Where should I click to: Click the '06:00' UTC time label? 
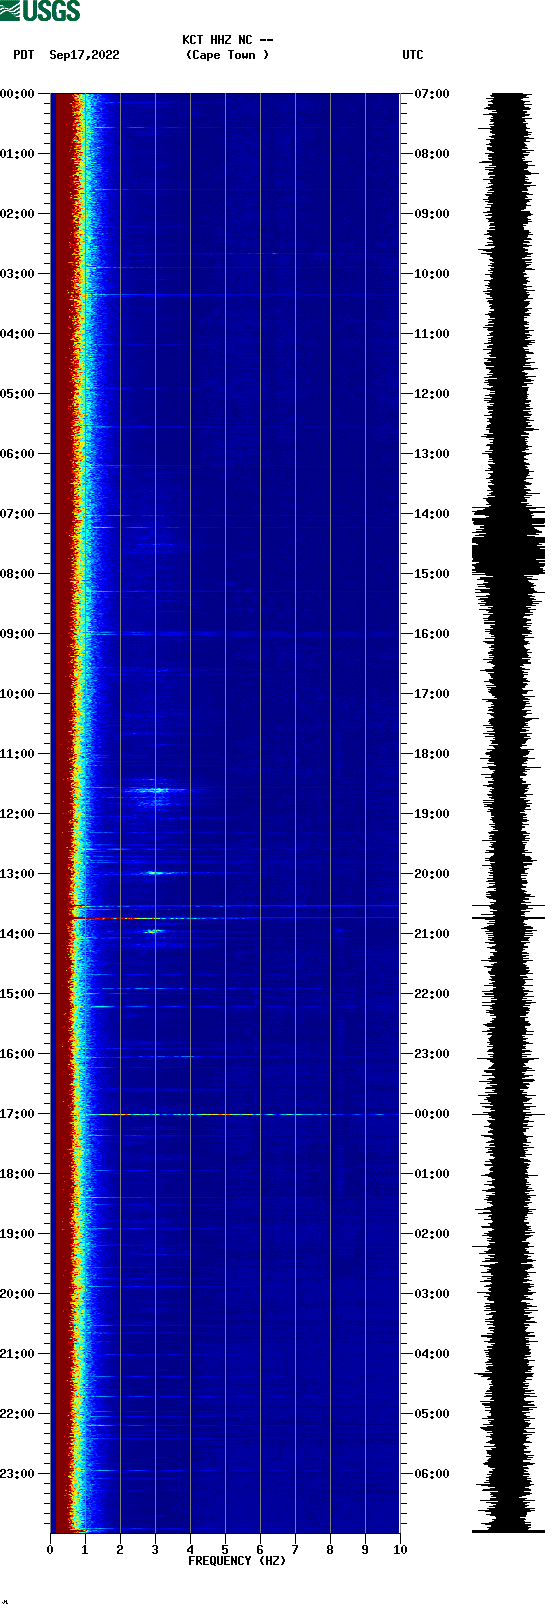pos(432,1474)
